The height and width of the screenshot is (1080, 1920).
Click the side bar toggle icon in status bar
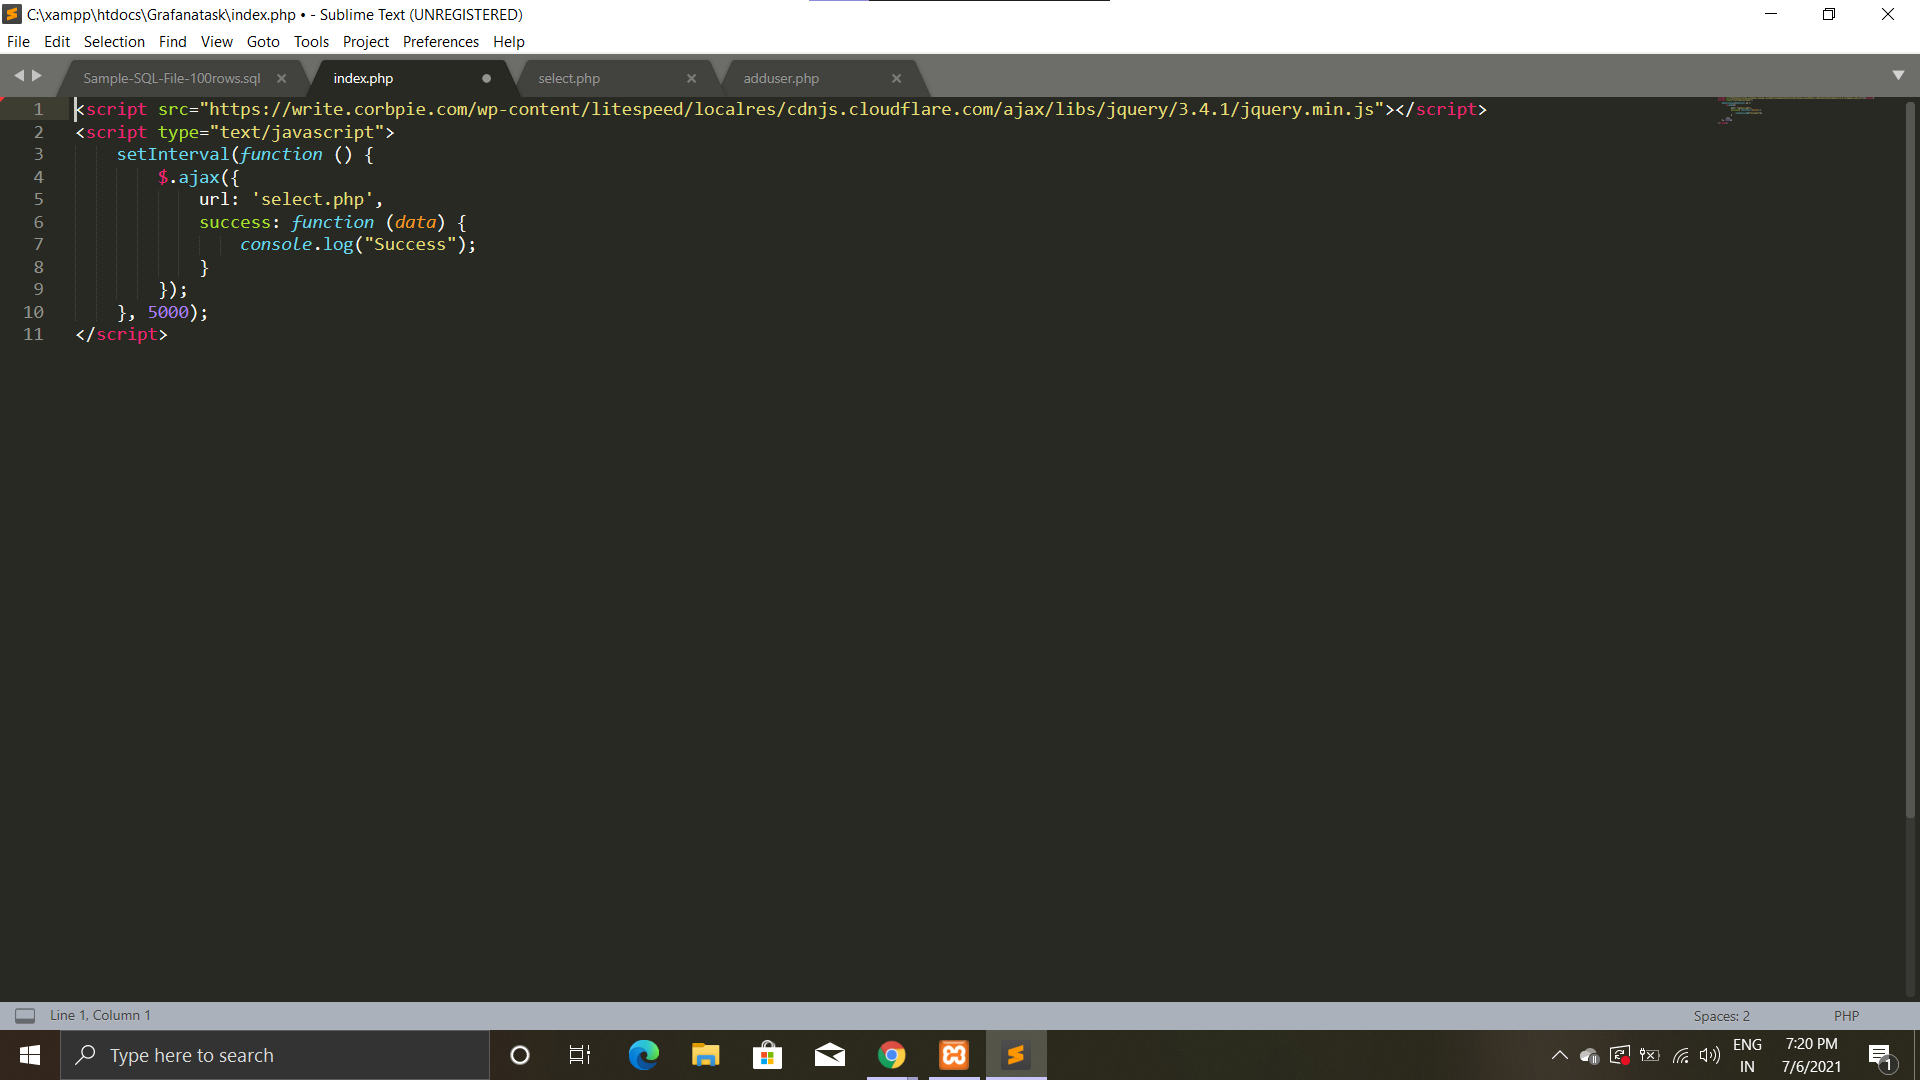coord(25,1016)
